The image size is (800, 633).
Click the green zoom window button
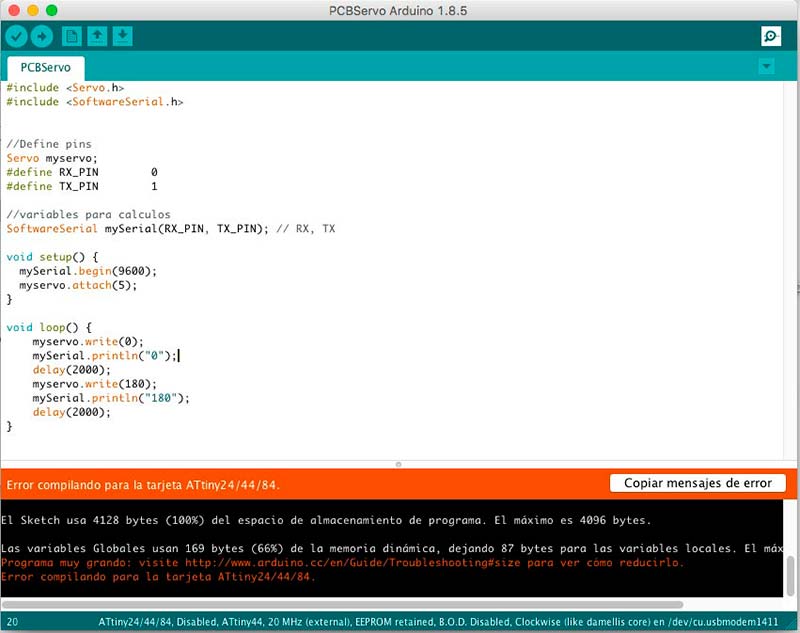[x=52, y=10]
